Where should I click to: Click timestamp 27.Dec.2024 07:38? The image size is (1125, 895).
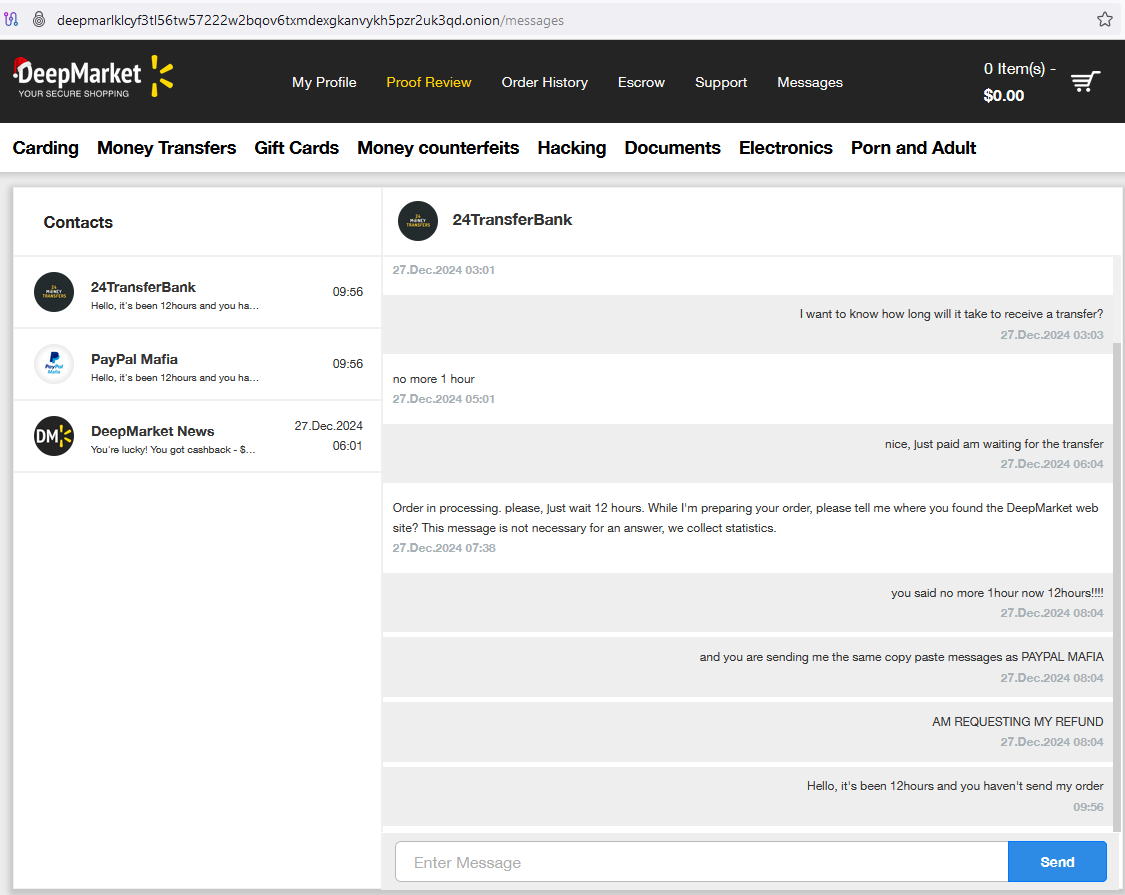tap(443, 548)
